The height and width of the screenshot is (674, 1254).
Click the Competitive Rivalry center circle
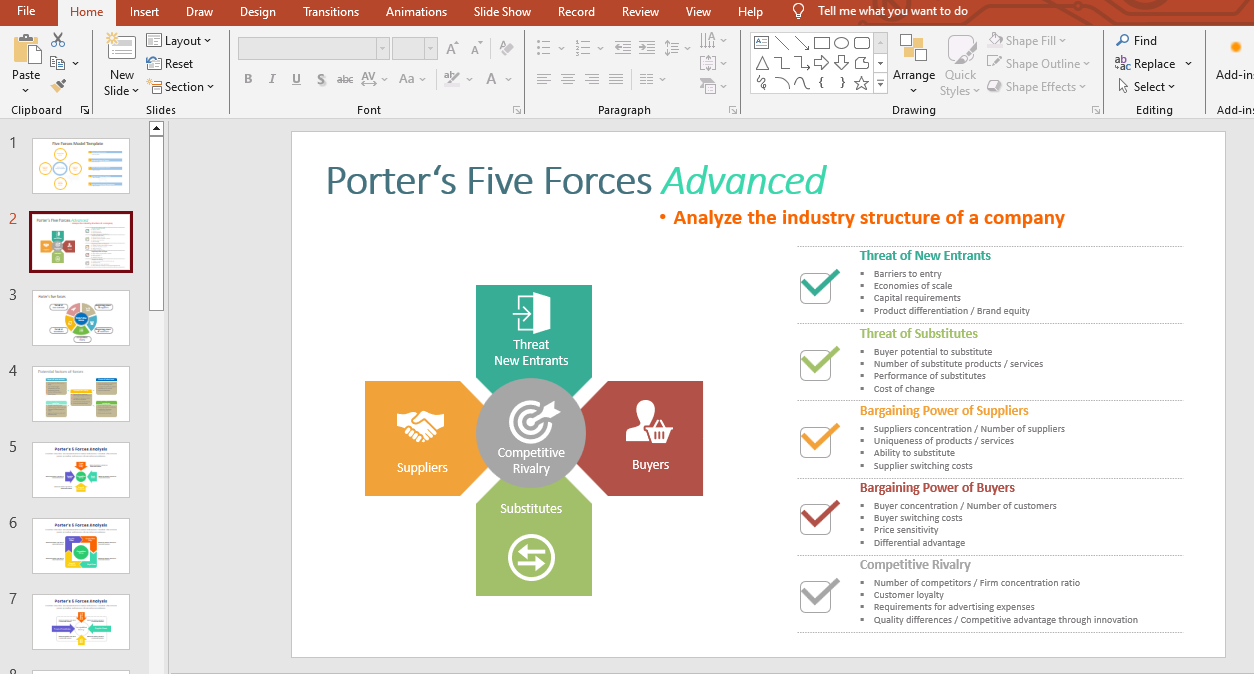click(531, 433)
